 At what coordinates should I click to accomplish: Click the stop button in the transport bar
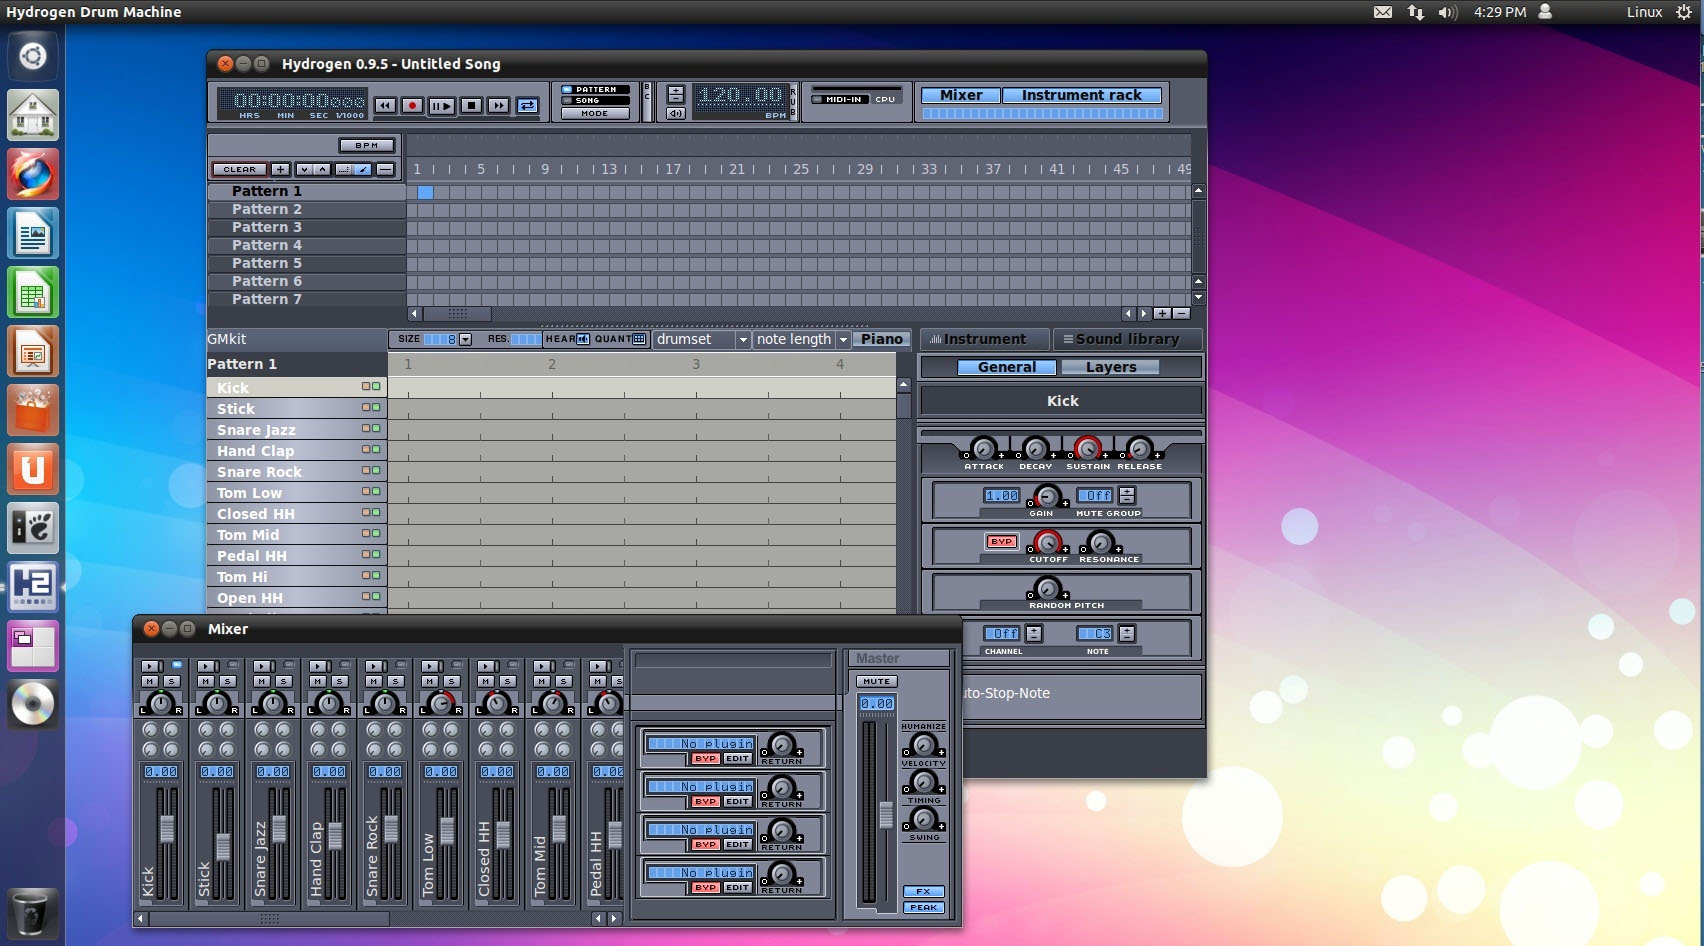pos(470,105)
